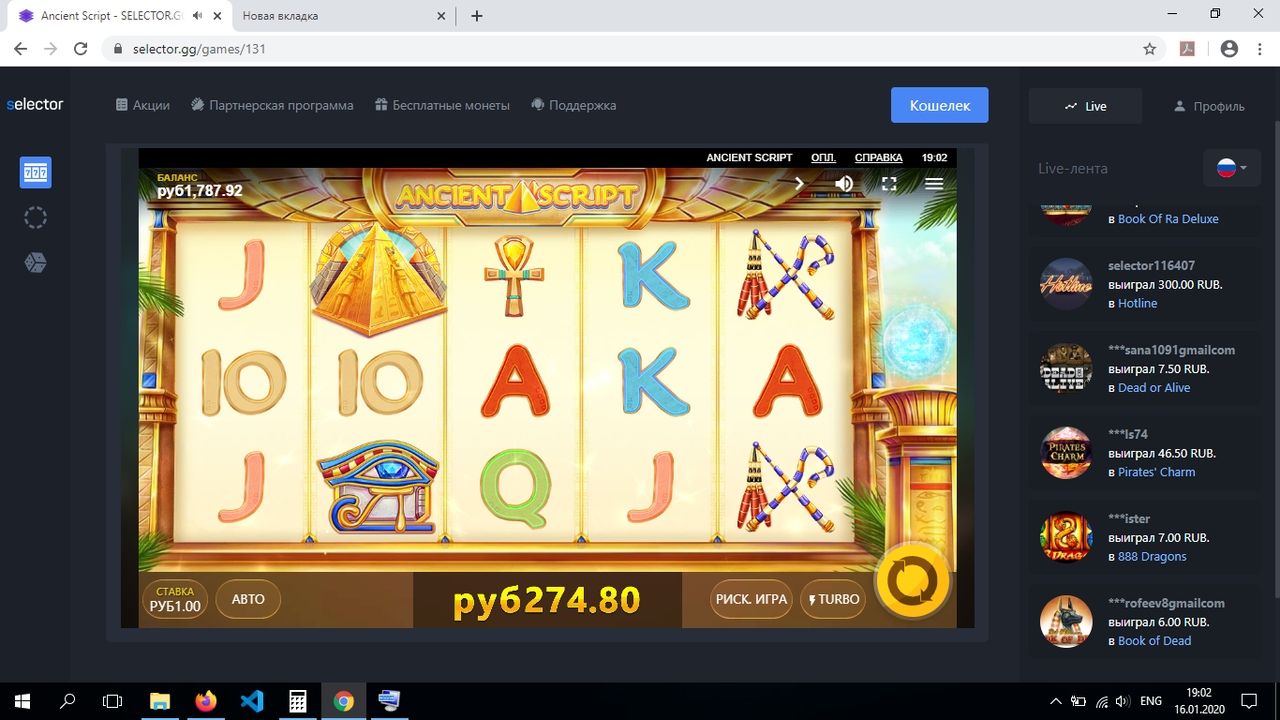Screen dimensions: 1280x720
Task: Show hidden system tray icons
Action: (1055, 701)
